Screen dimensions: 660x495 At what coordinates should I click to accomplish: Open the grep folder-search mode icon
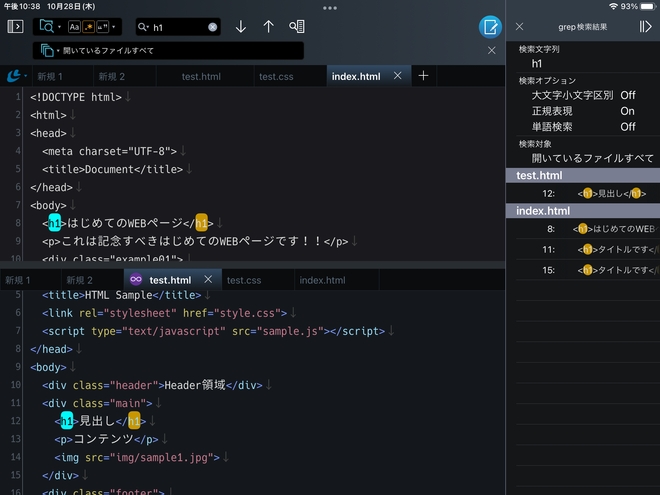[46, 27]
